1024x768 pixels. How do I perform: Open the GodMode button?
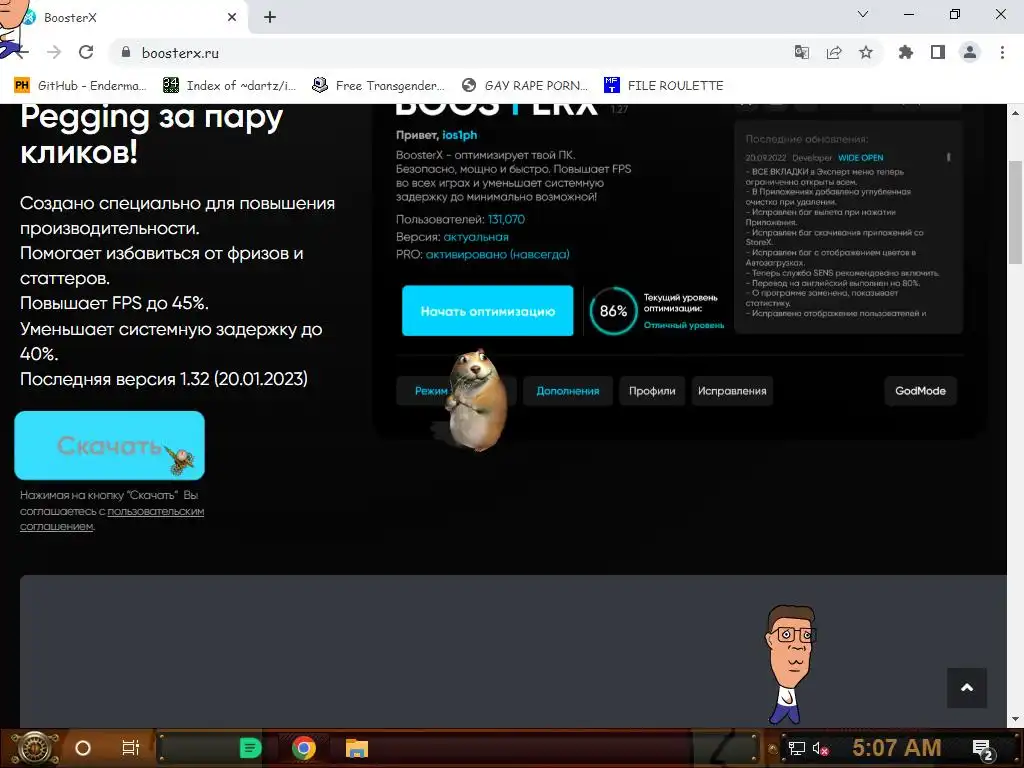click(x=920, y=391)
